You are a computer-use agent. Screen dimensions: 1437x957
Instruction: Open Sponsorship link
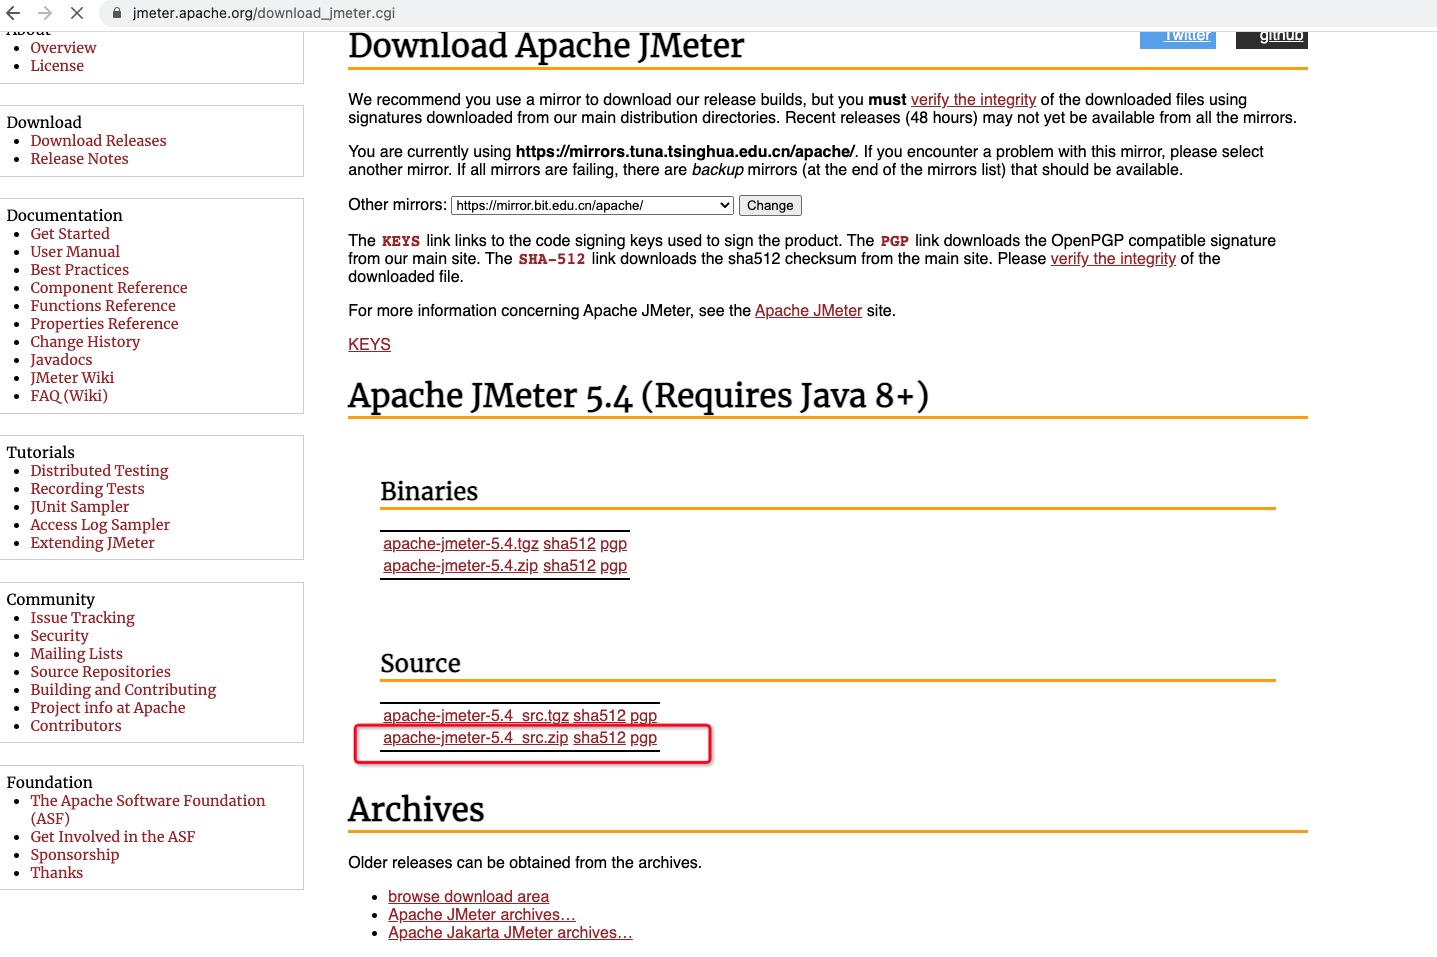point(75,854)
